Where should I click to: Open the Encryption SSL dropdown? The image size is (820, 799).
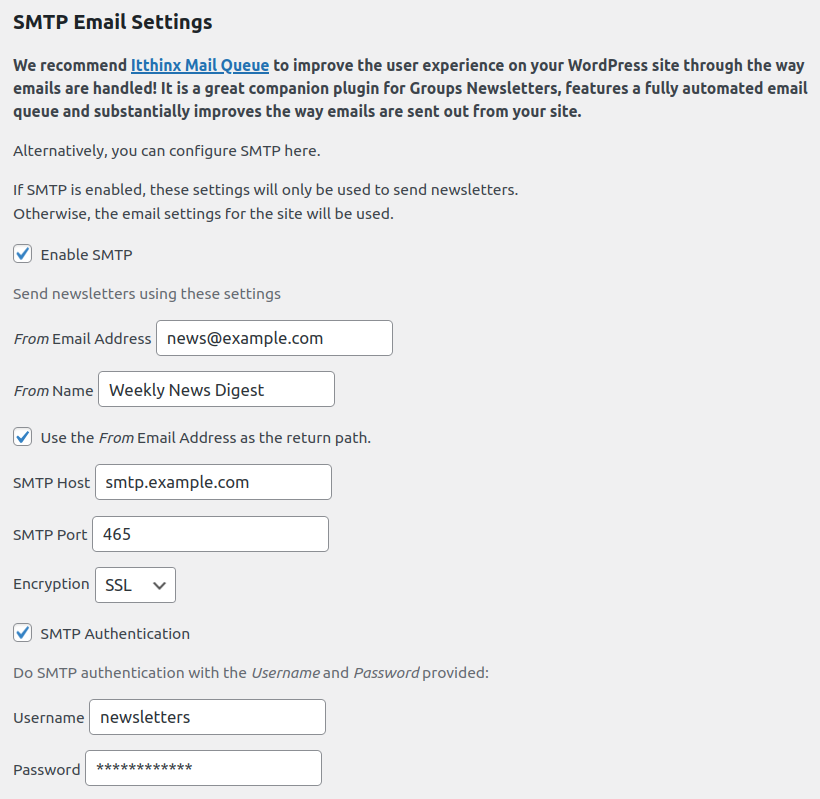(x=135, y=586)
